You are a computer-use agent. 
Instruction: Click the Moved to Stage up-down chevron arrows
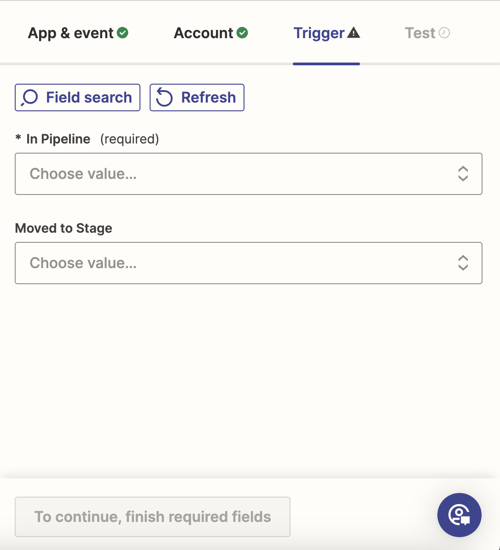pyautogui.click(x=463, y=263)
